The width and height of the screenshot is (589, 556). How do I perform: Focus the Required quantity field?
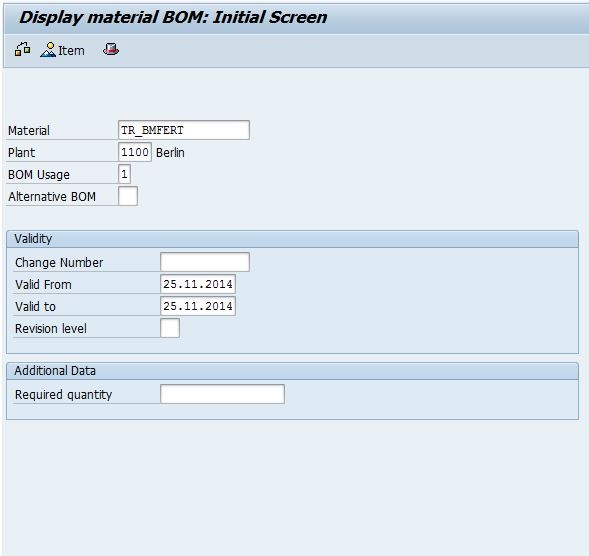point(222,394)
